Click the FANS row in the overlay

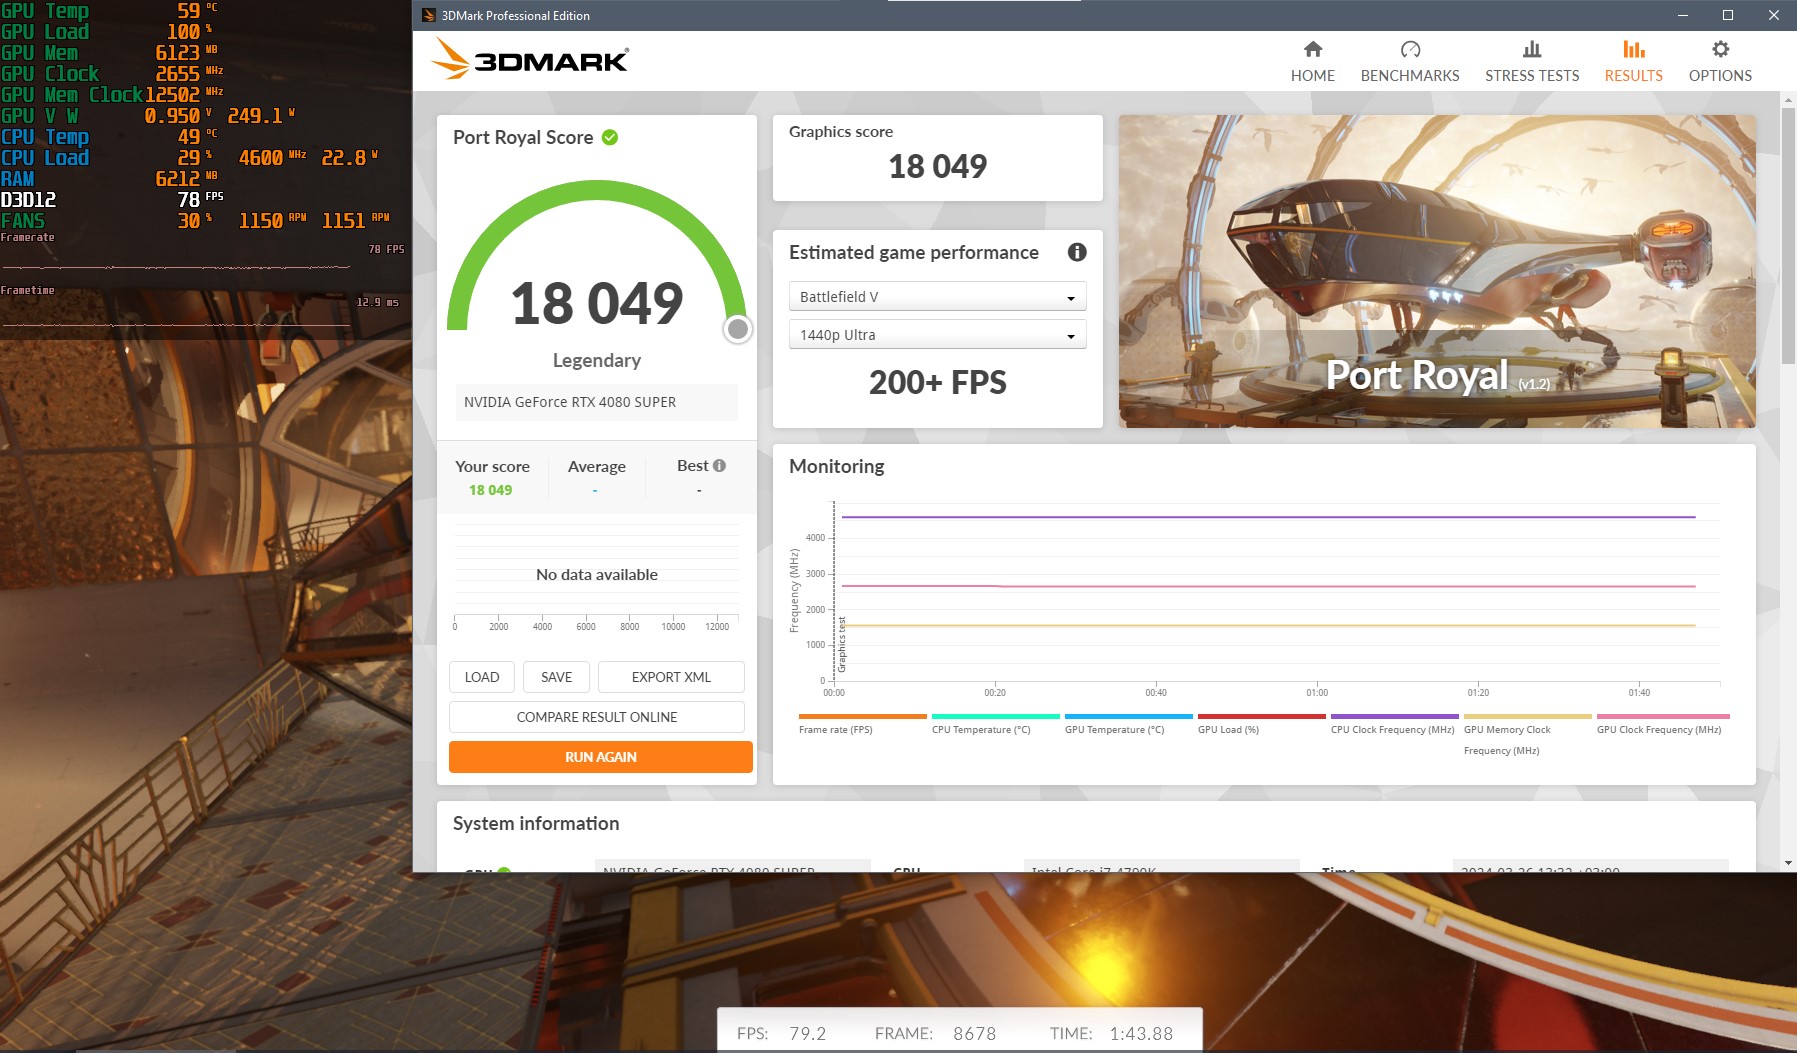[x=196, y=221]
